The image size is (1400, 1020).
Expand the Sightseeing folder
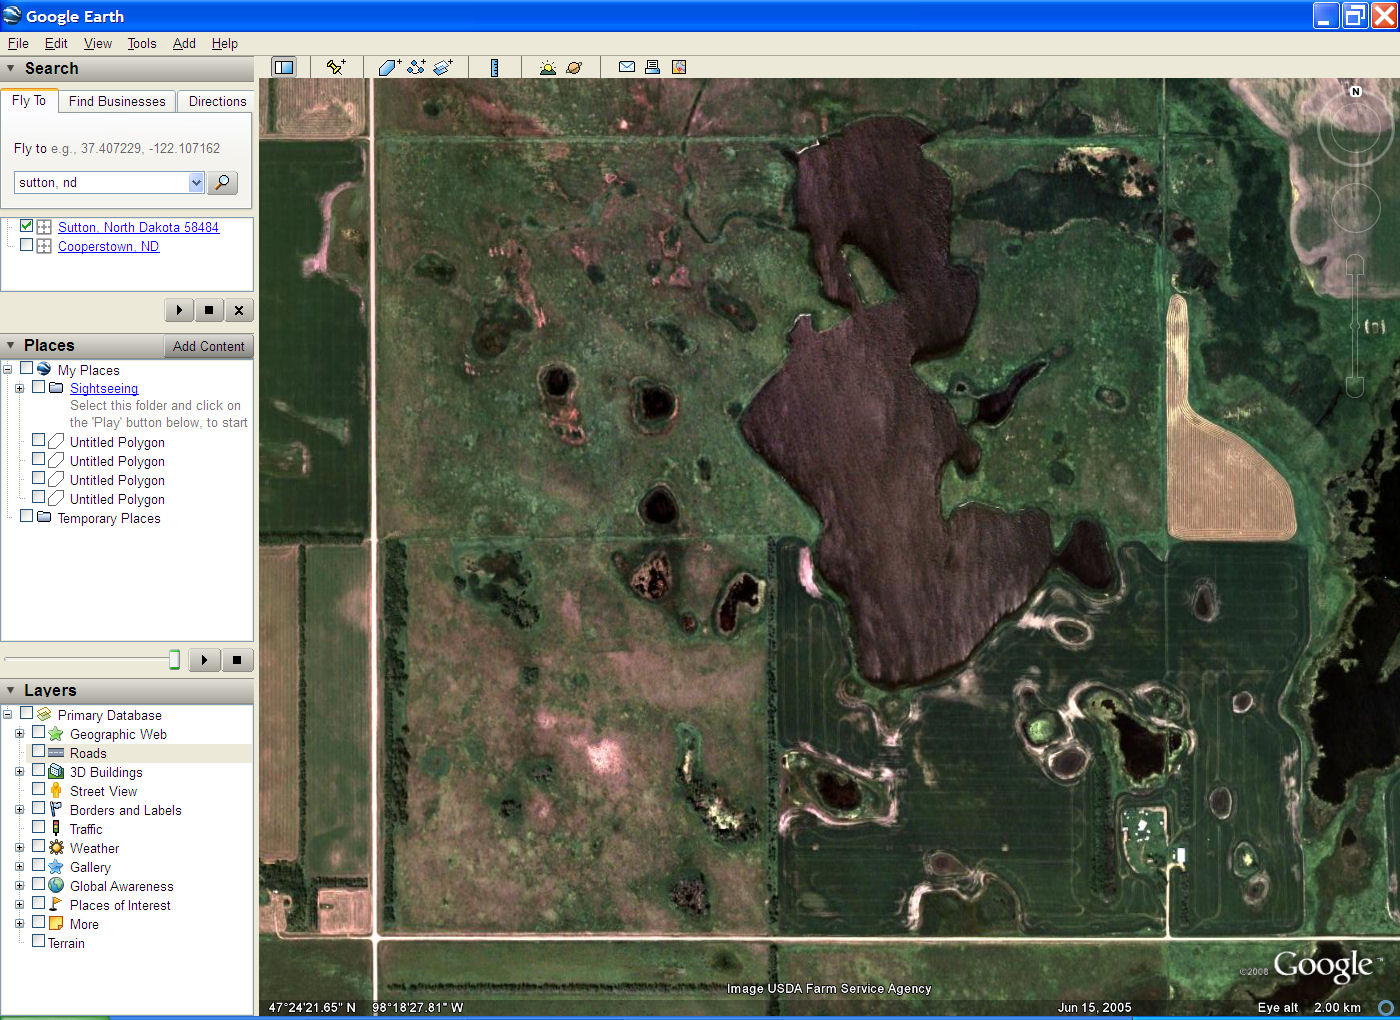point(19,388)
